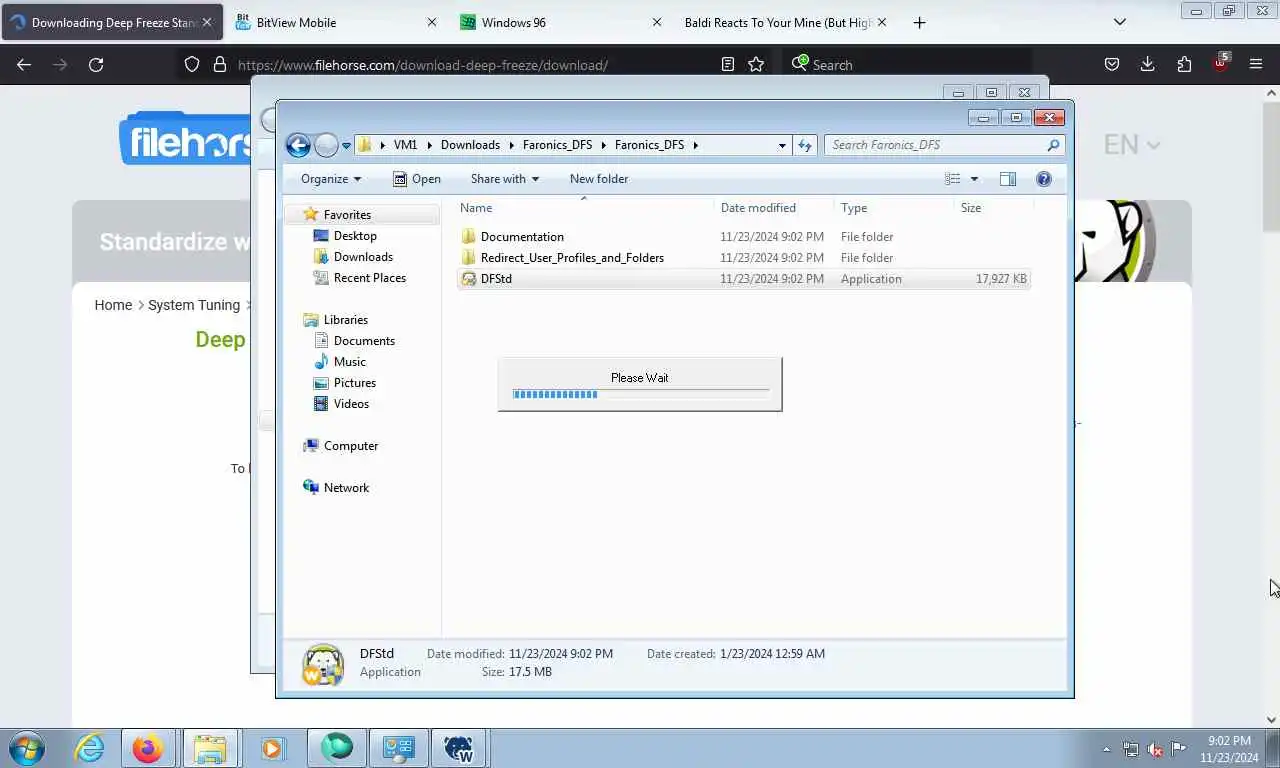Open the Music library
The image size is (1280, 768).
coord(349,362)
